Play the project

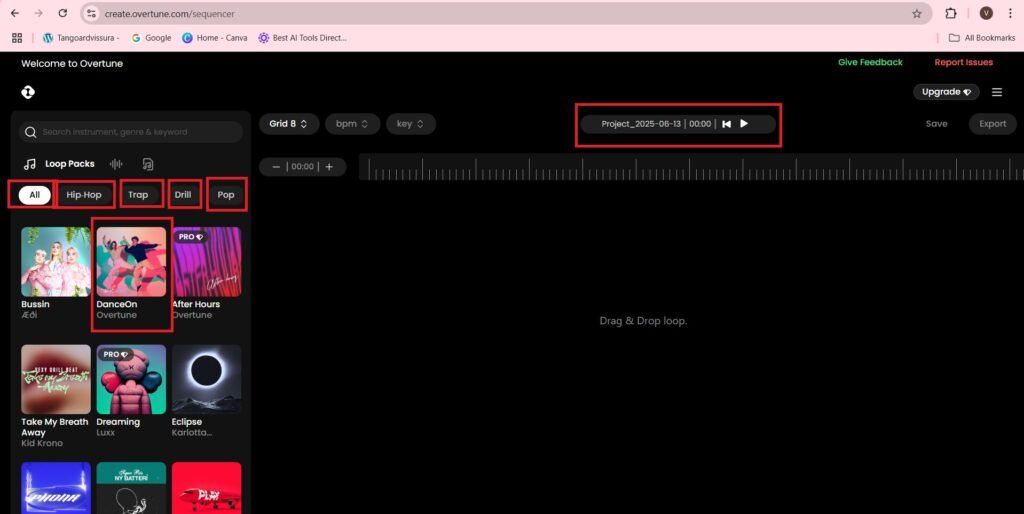(x=744, y=123)
